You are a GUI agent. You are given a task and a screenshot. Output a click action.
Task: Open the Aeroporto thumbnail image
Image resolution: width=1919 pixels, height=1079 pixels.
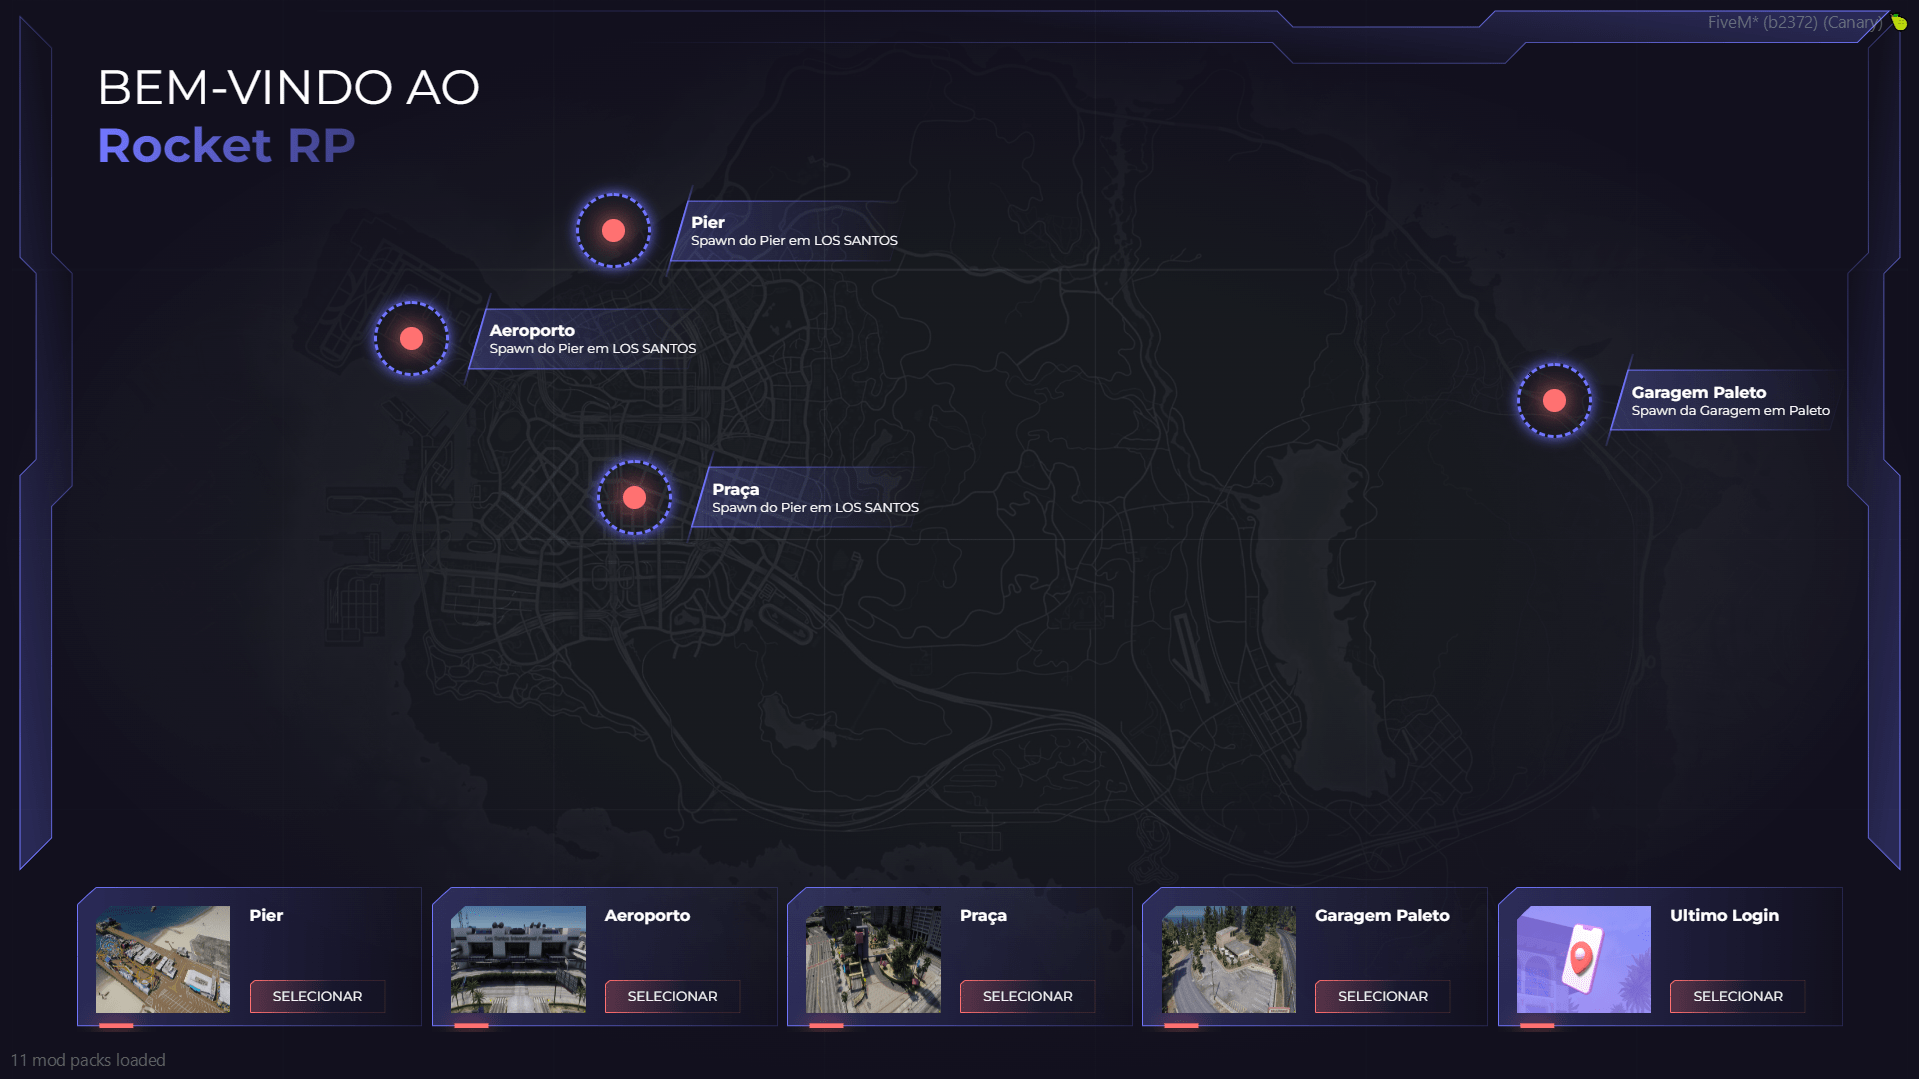[518, 959]
